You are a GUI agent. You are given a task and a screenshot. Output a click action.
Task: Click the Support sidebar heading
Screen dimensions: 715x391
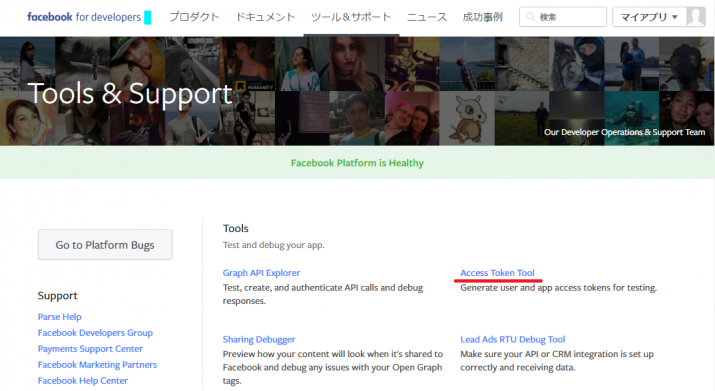click(57, 296)
